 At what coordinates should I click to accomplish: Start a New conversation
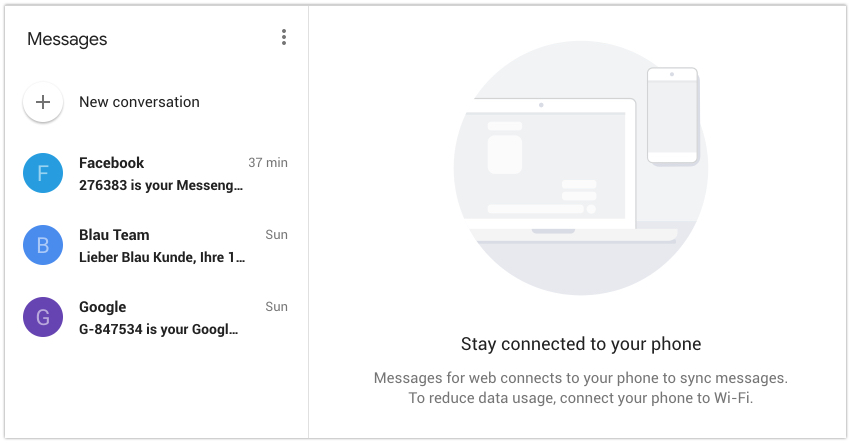[x=139, y=102]
